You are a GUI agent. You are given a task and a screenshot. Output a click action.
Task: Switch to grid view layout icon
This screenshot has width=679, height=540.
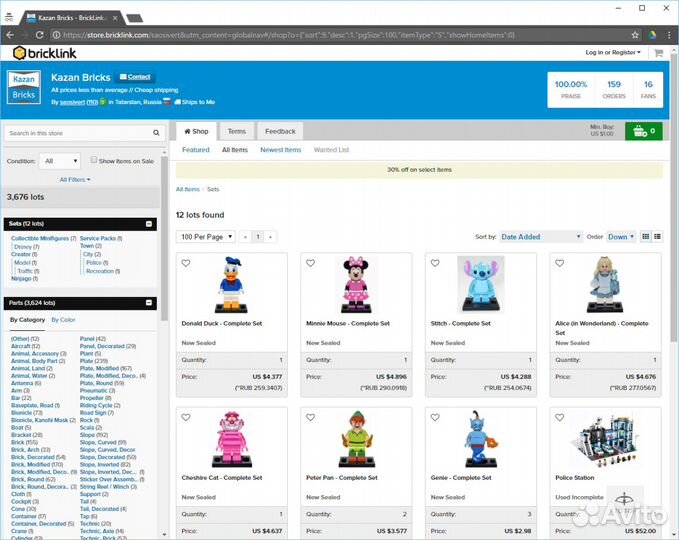point(645,237)
